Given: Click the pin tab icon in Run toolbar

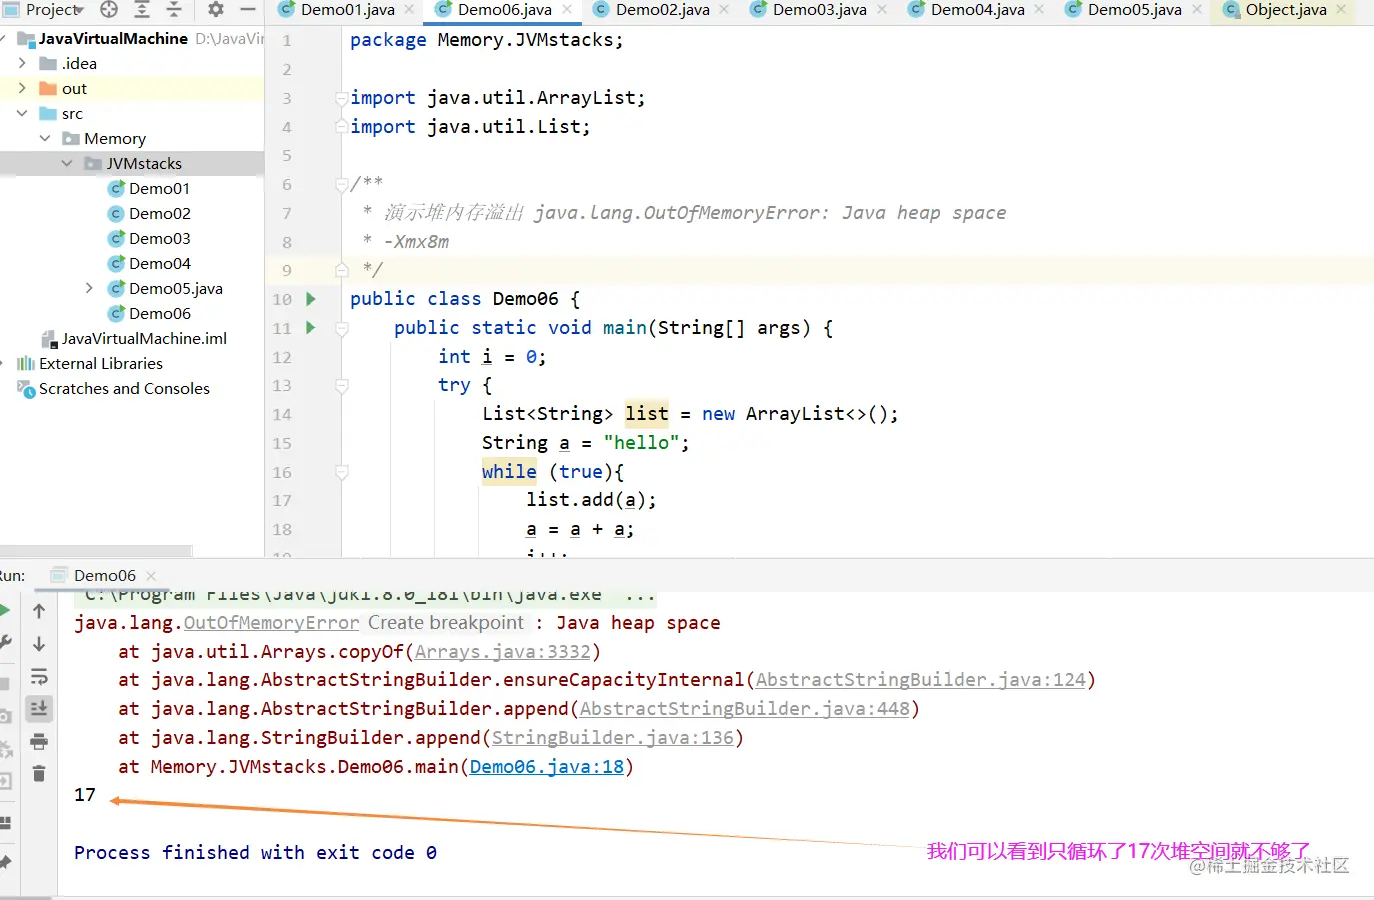Looking at the screenshot, I should pos(4,861).
